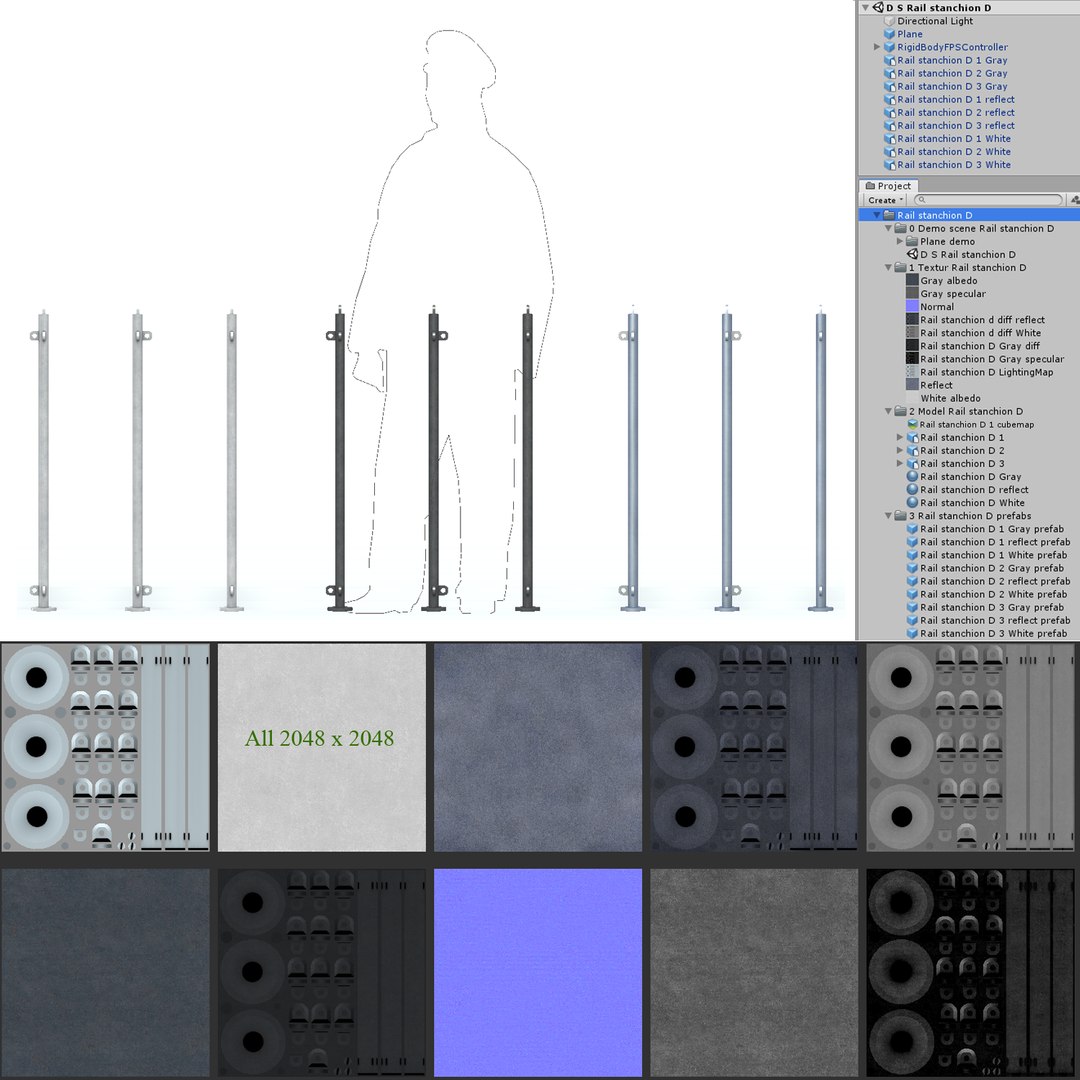This screenshot has width=1080, height=1080.
Task: Select Rail stanchion D Gray specular texture
Action: point(992,359)
